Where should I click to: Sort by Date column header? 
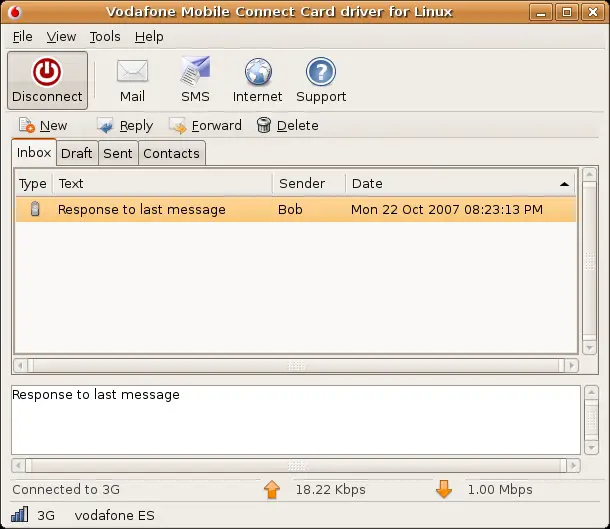[460, 183]
